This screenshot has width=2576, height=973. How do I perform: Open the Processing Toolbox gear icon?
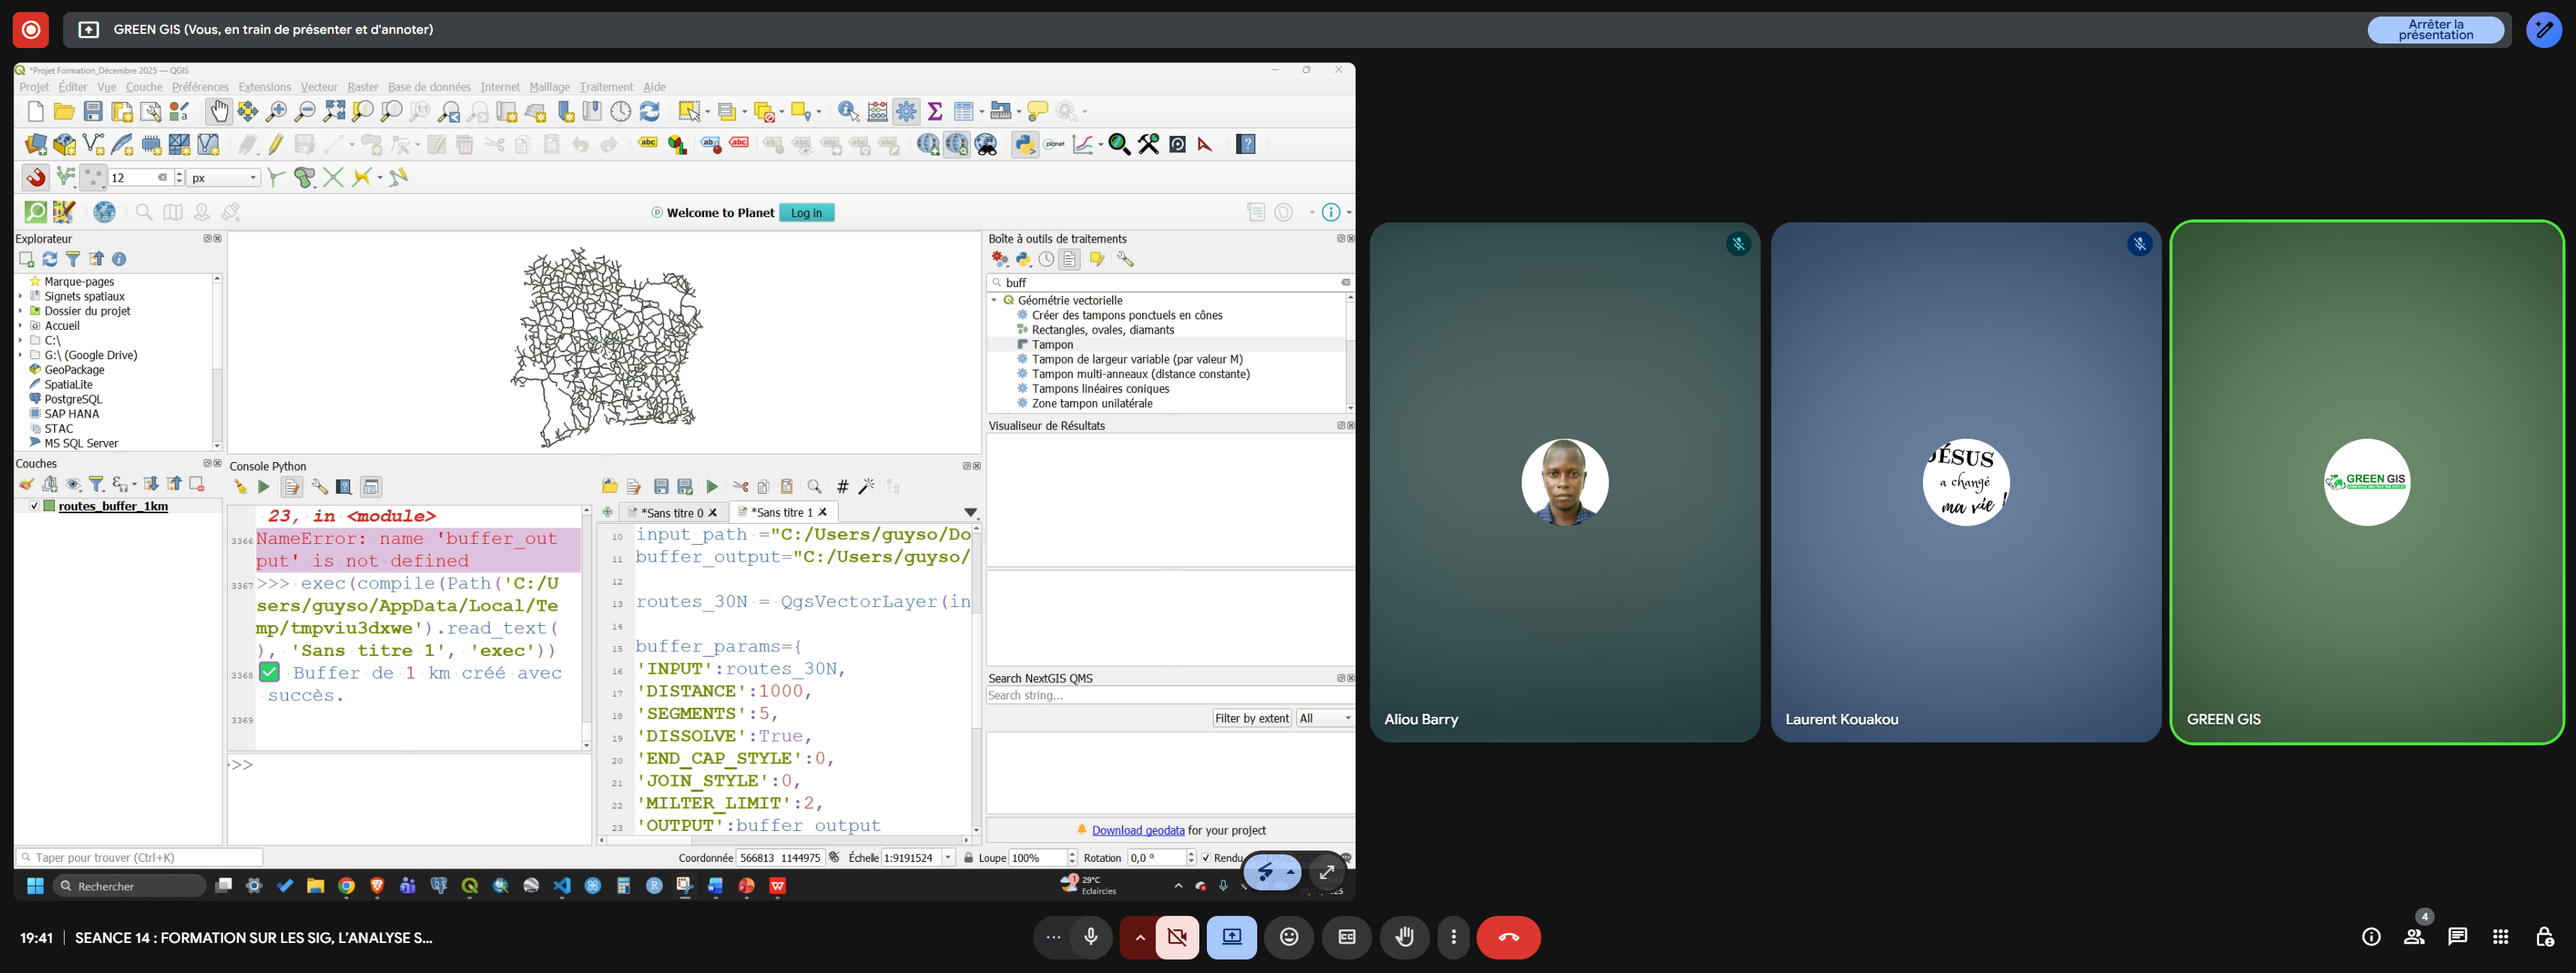click(x=906, y=112)
